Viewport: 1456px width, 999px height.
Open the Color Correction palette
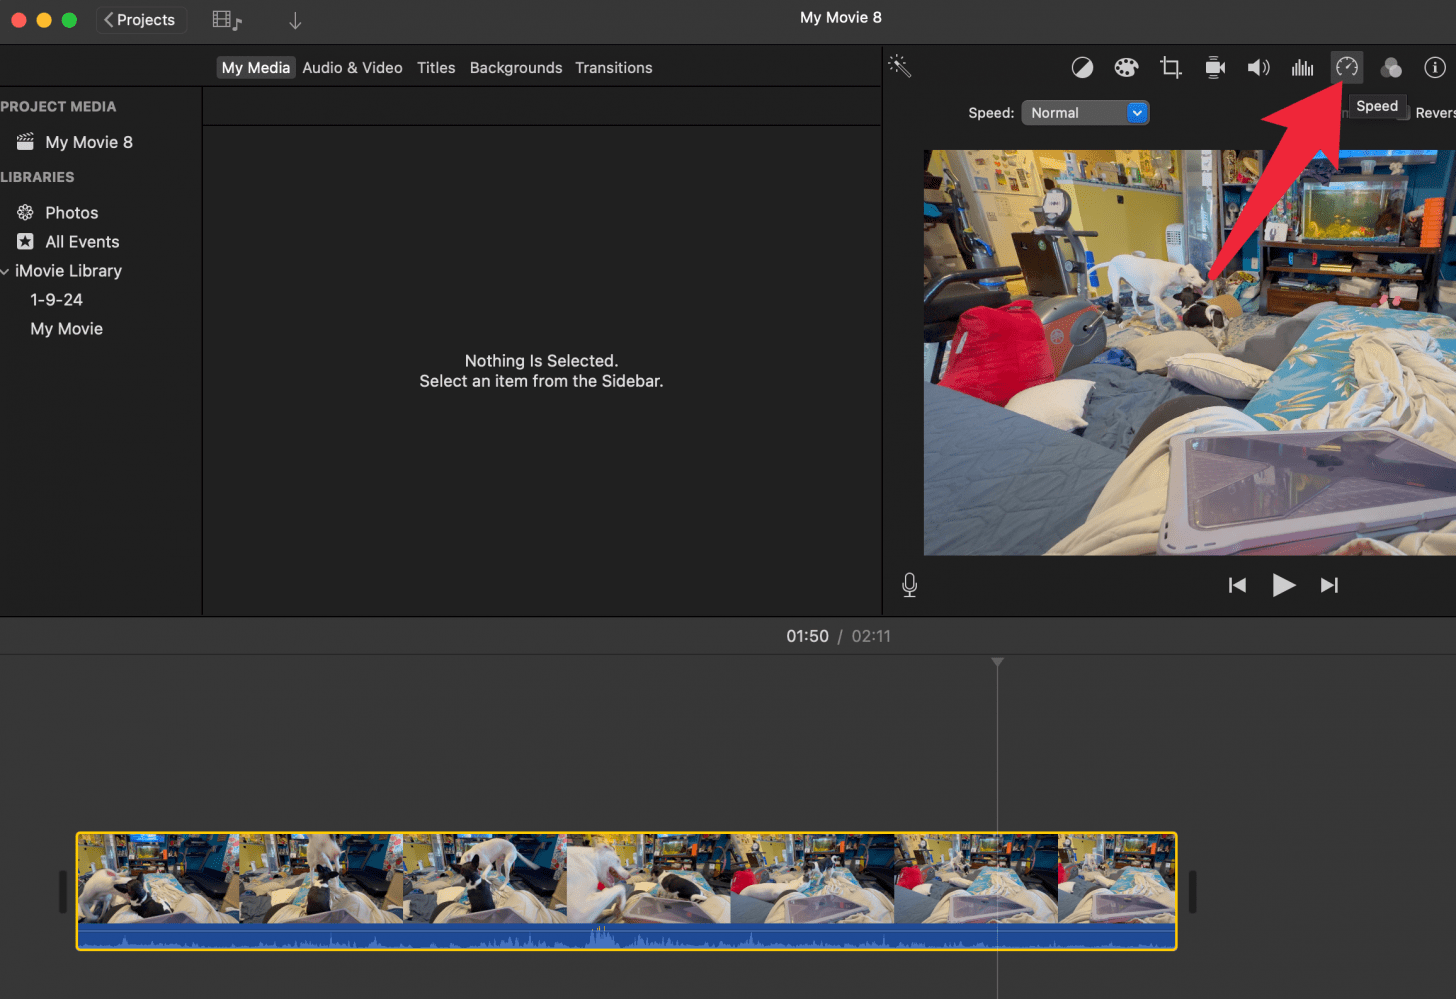pyautogui.click(x=1126, y=67)
